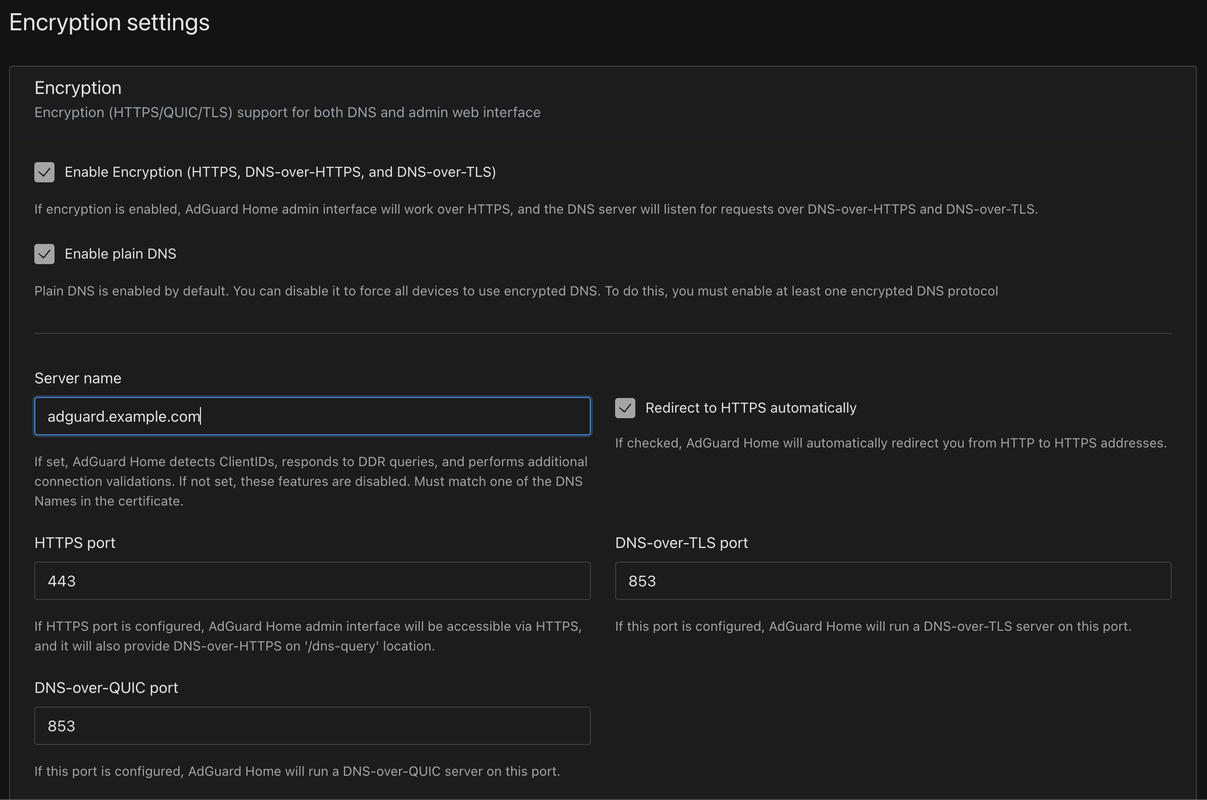Screen dimensions: 1207x800
Task: Click the DNS-over-QUIC server help text
Action: click(296, 771)
